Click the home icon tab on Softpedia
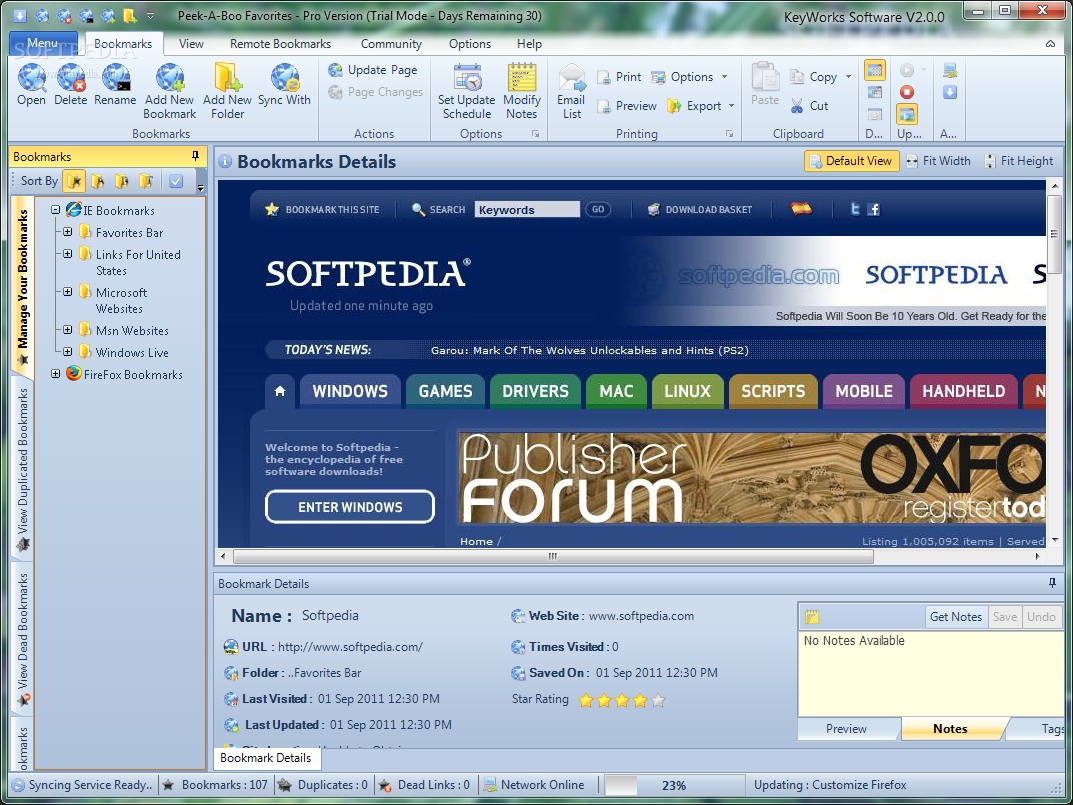Screen dimensions: 1073x805 pyautogui.click(x=280, y=392)
